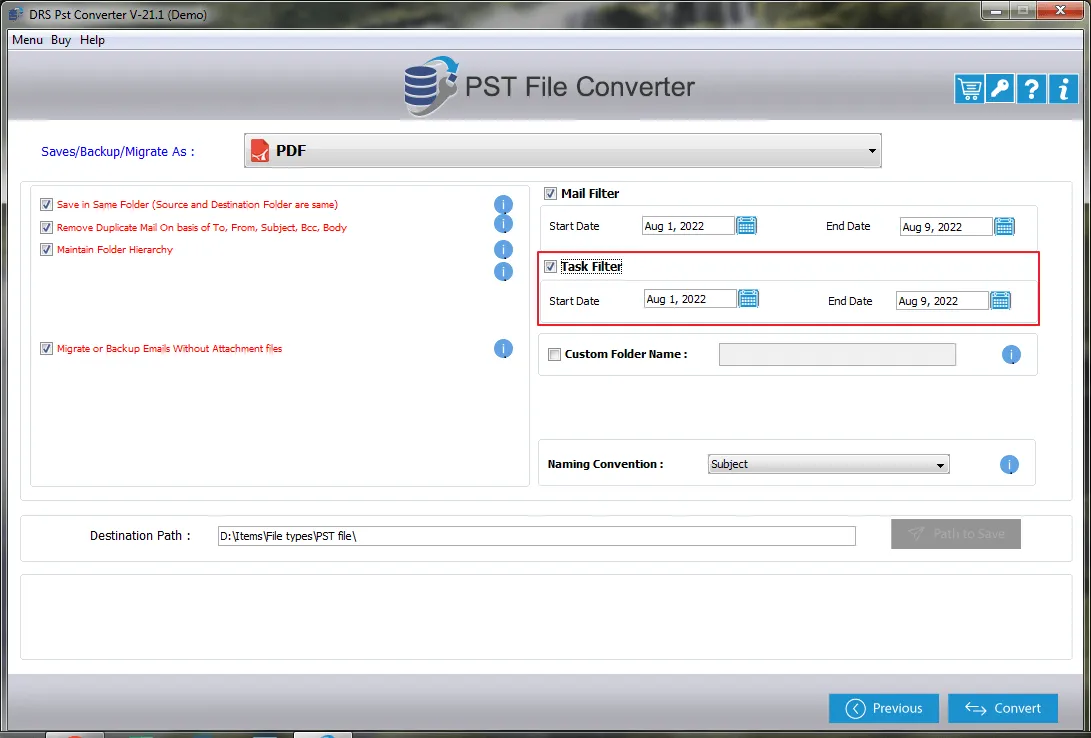1091x738 pixels.
Task: Open the Naming Convention Subject dropdown
Action: pyautogui.click(x=828, y=465)
